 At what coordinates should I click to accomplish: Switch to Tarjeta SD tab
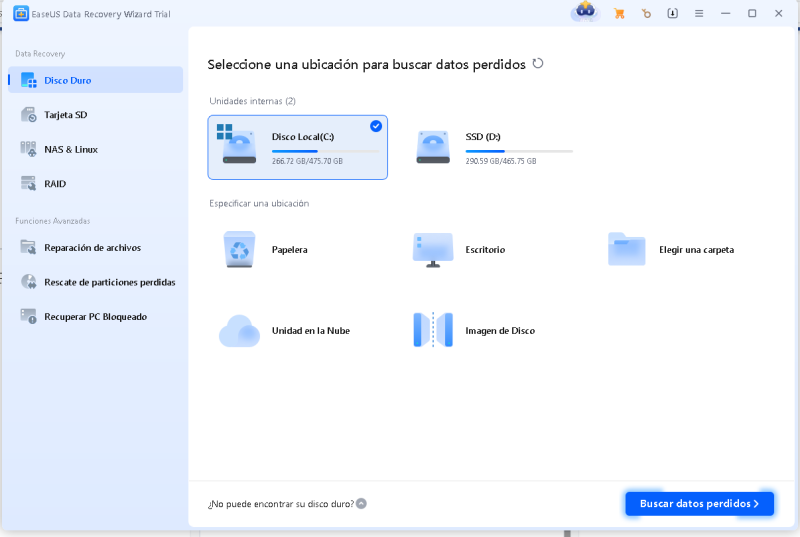pos(65,115)
